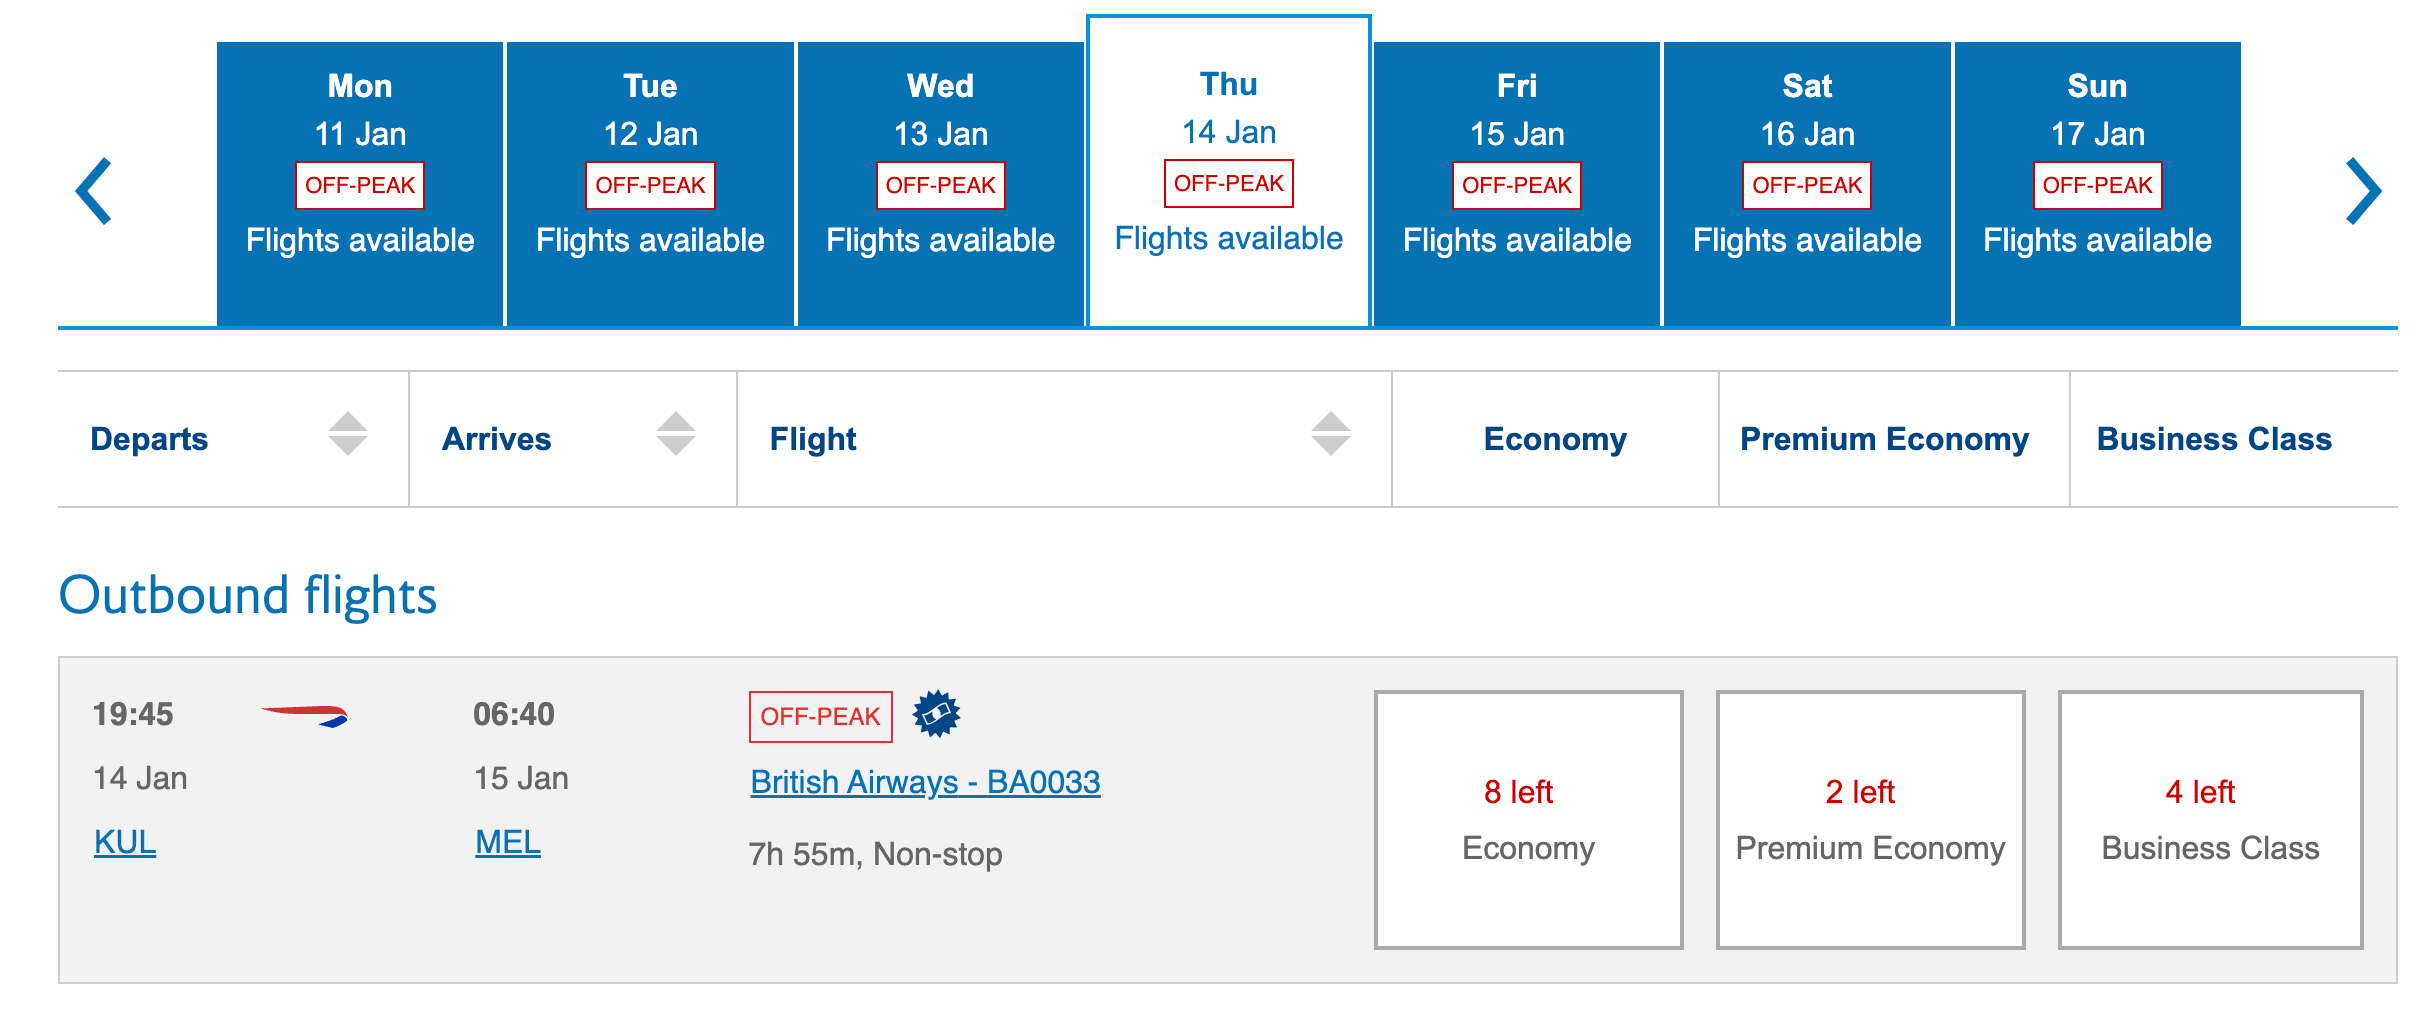2424x1010 pixels.
Task: Select the Economy fare with 8 left
Action: coord(1528,819)
